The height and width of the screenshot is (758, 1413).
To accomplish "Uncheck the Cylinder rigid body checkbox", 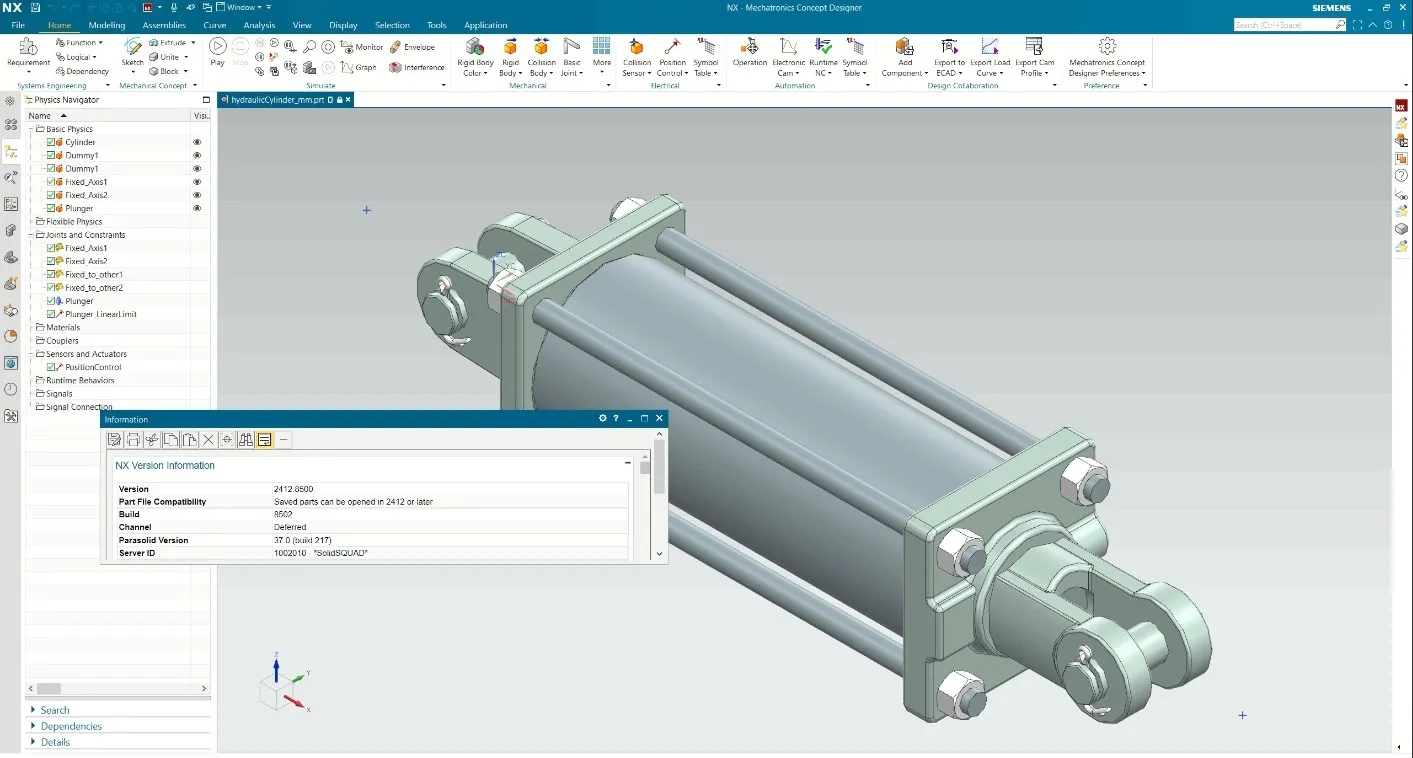I will pyautogui.click(x=51, y=142).
